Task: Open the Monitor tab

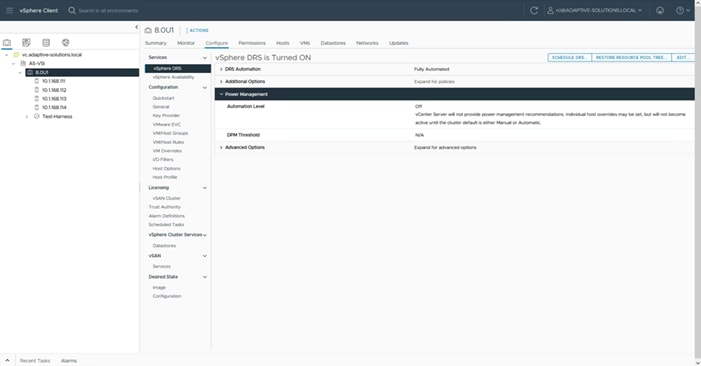Action: pos(186,43)
